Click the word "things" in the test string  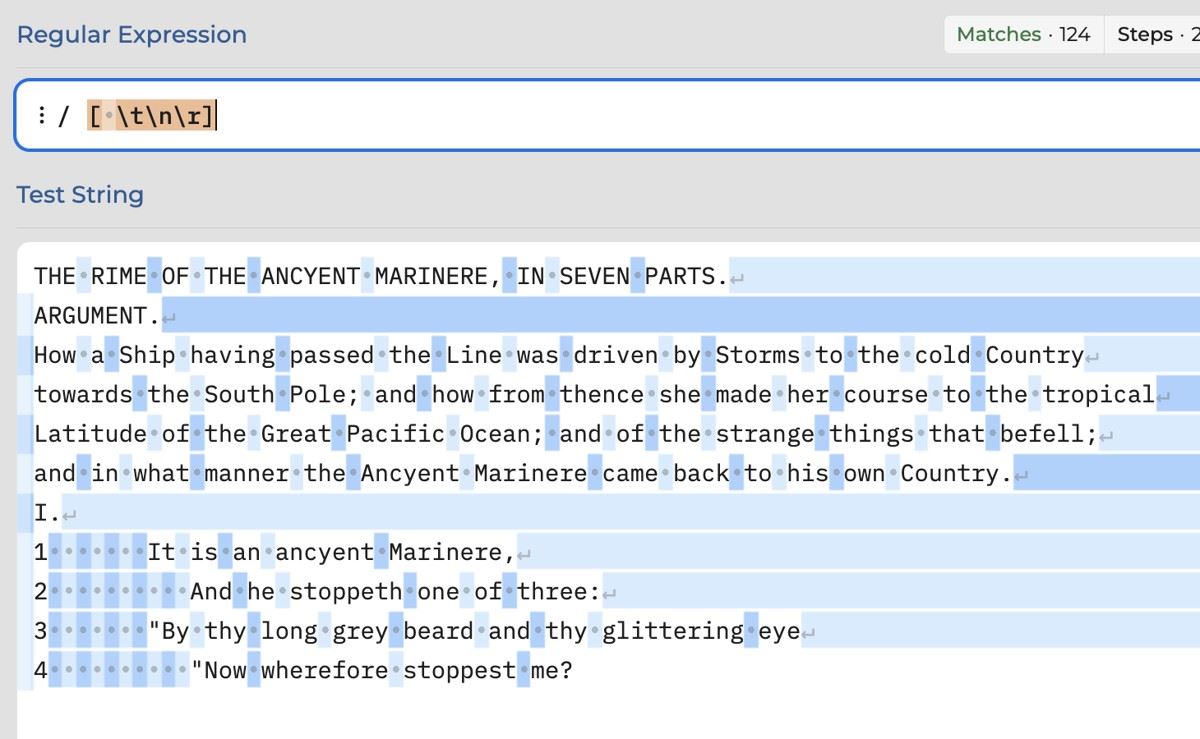point(871,434)
